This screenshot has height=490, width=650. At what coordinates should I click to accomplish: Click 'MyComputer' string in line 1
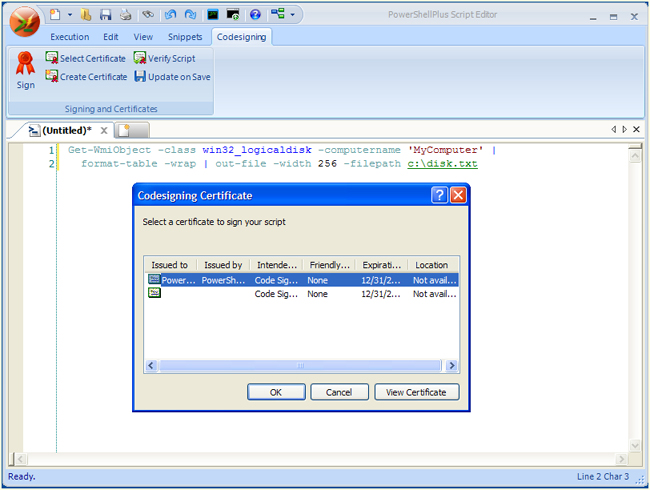pos(445,150)
